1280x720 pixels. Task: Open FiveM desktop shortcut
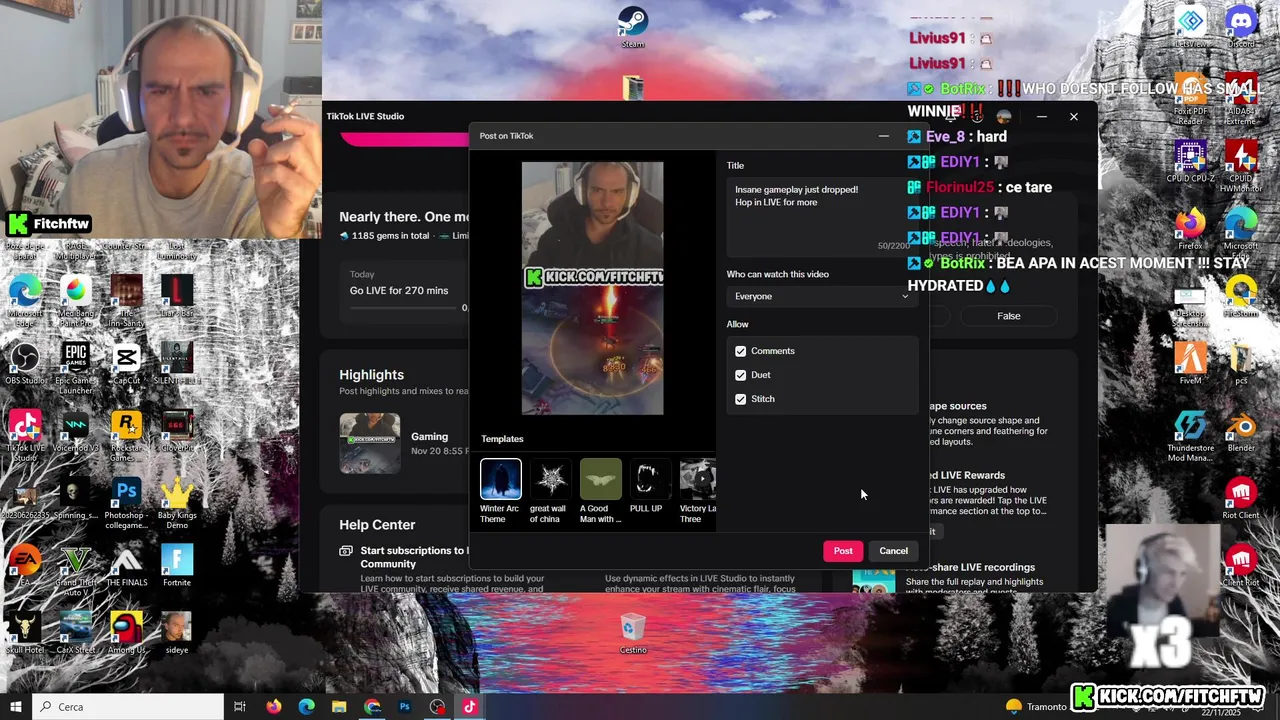click(x=1190, y=364)
